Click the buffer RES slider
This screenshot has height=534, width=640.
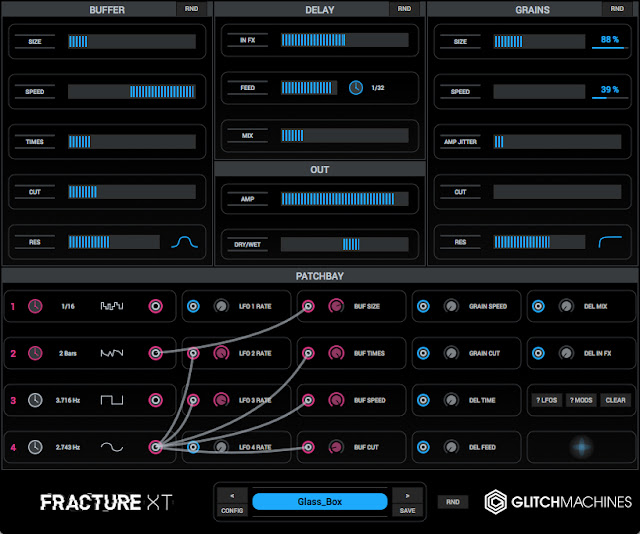[x=114, y=242]
